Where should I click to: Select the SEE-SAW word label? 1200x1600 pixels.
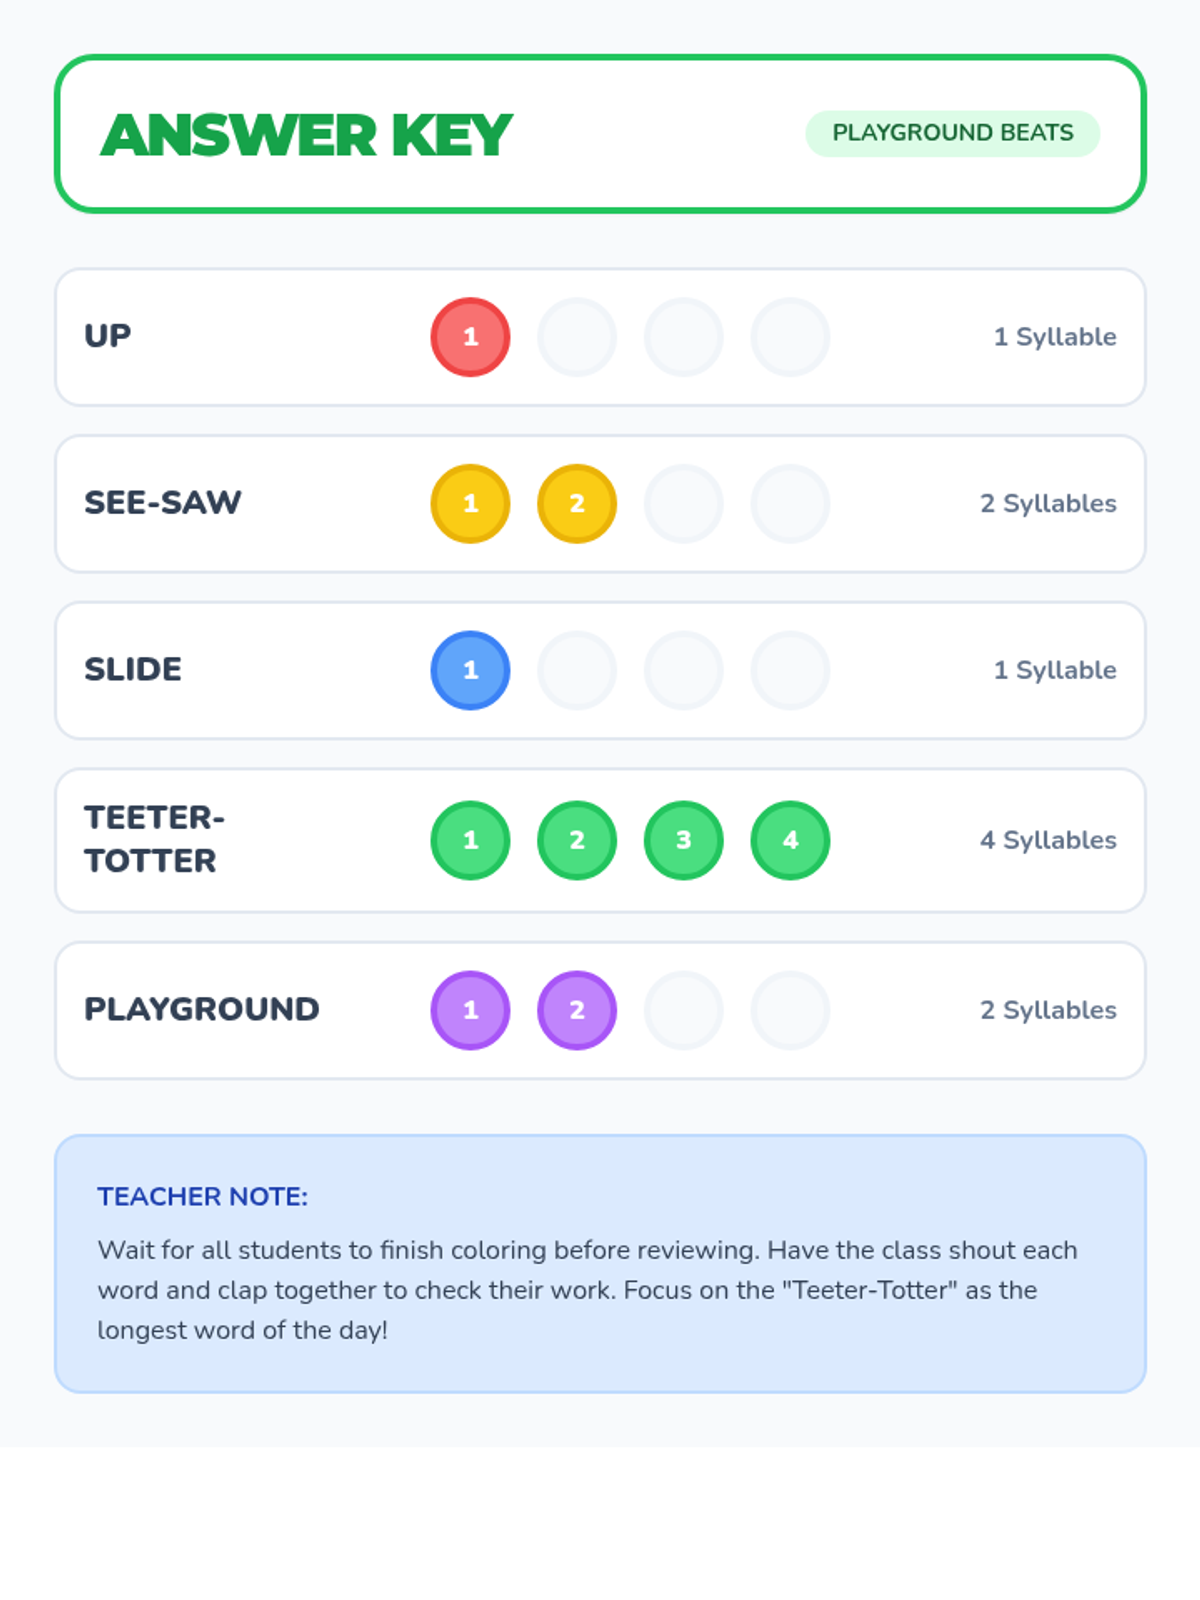(162, 503)
